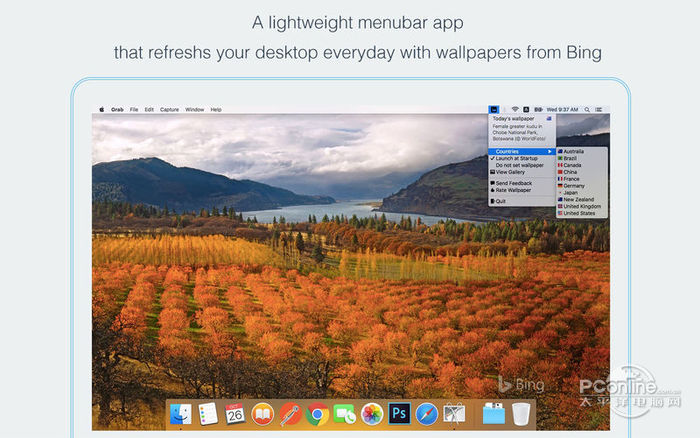The width and height of the screenshot is (700, 438).
Task: Click the battery status icon in menu bar
Action: click(538, 109)
